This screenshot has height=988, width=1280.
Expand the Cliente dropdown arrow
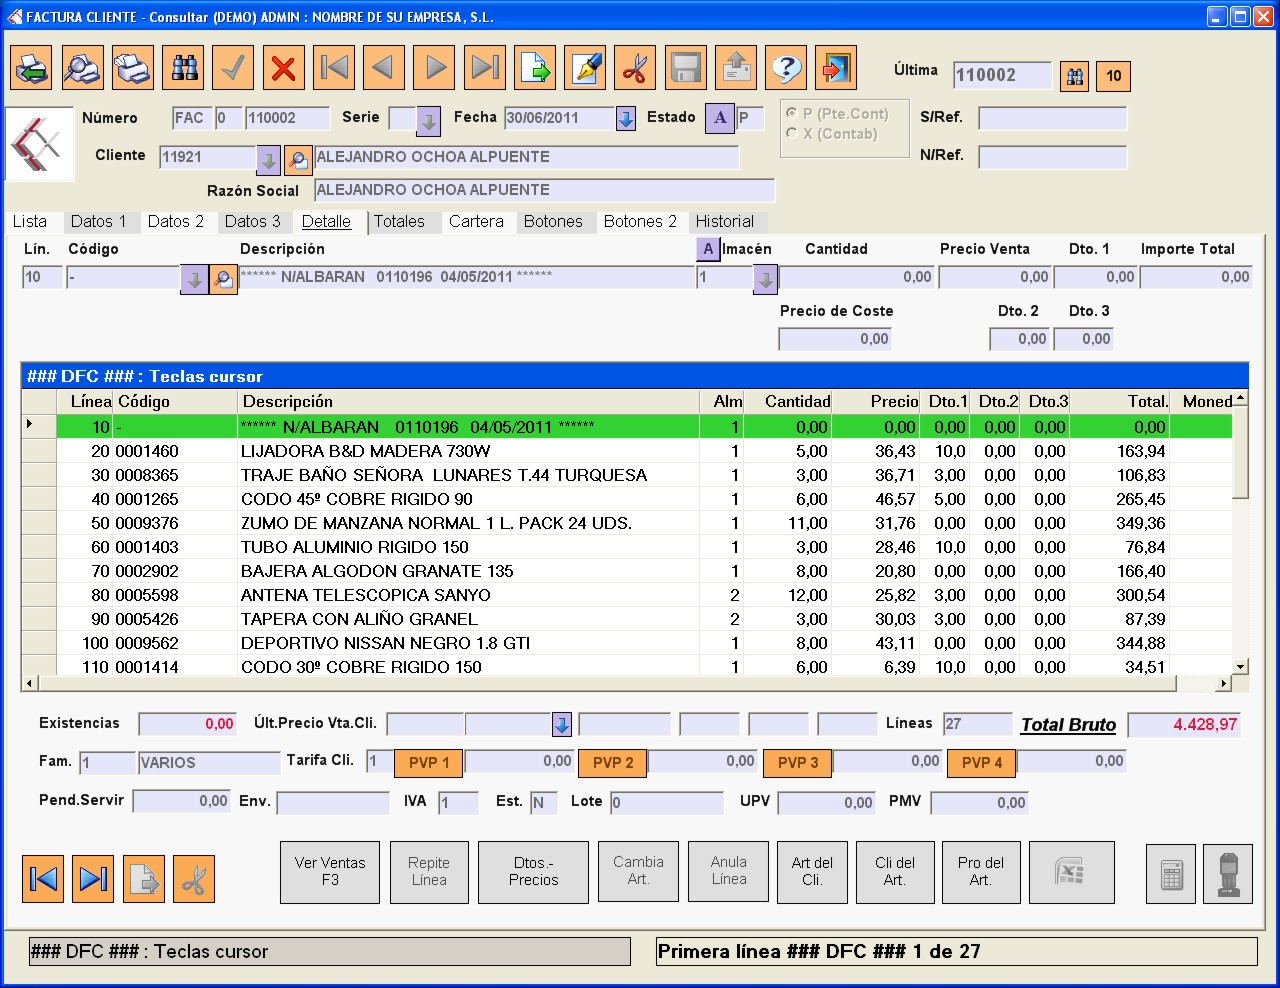coord(268,159)
